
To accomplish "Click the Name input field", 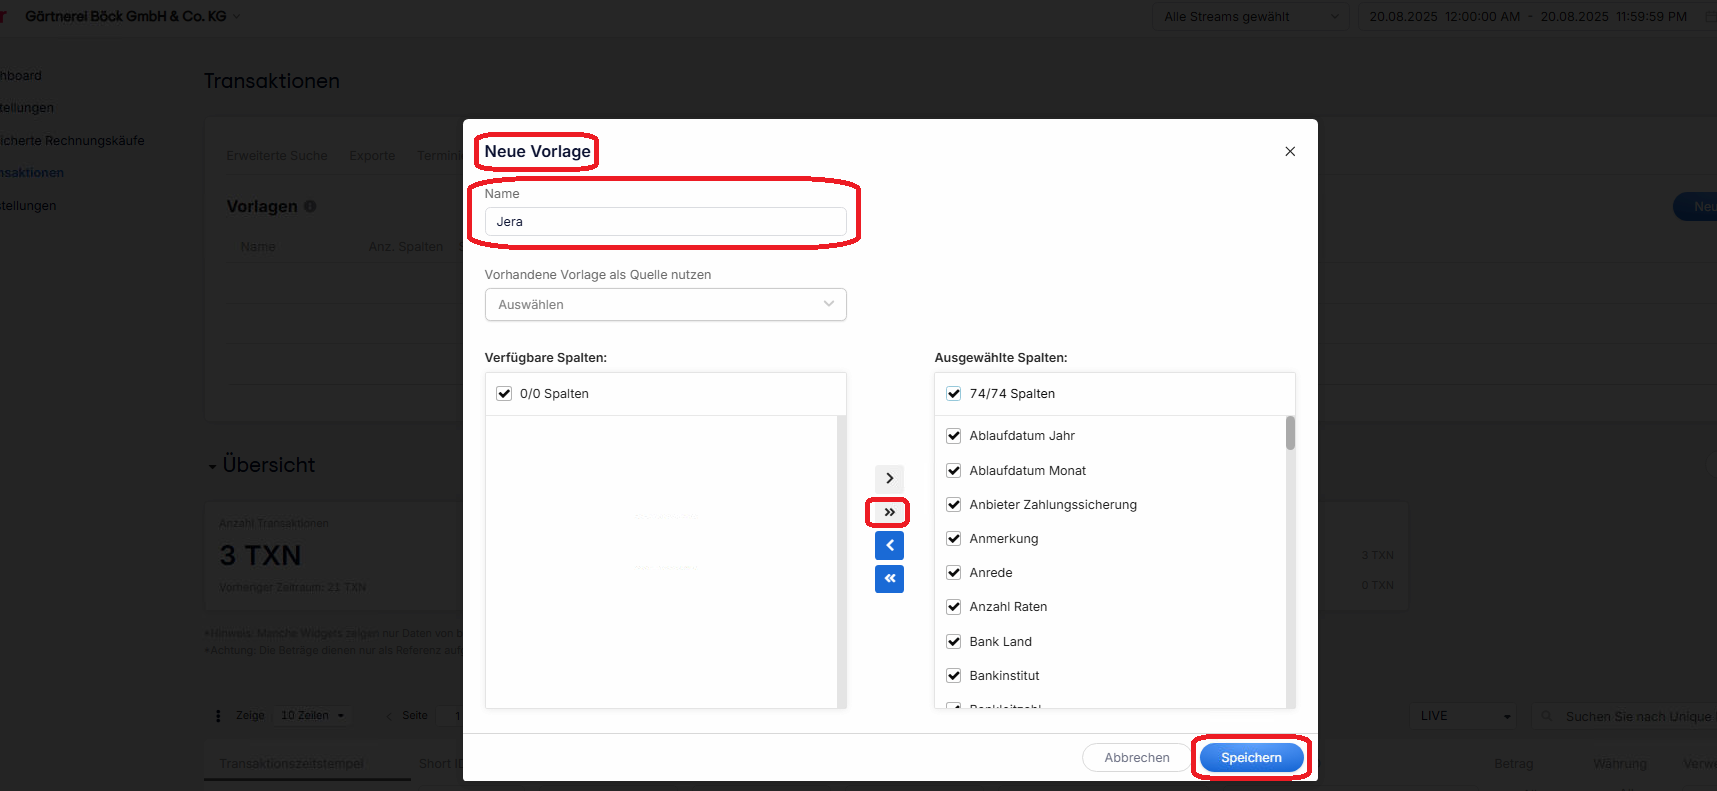I will tap(665, 222).
